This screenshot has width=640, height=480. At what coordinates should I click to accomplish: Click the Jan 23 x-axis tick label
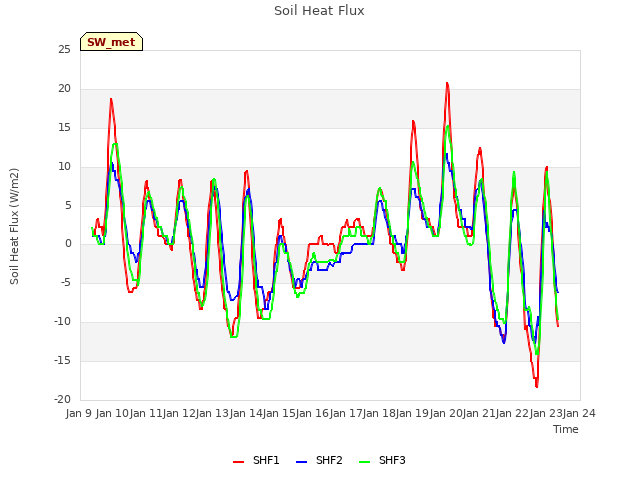[x=547, y=413]
